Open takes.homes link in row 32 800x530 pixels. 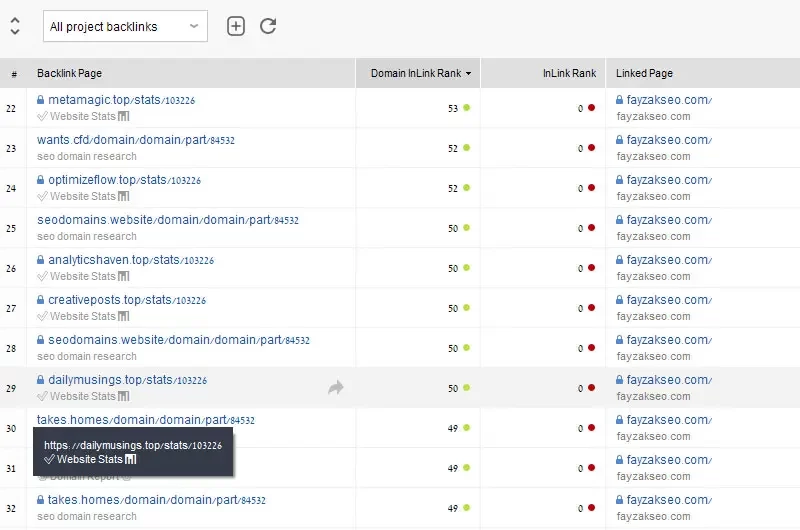156,500
